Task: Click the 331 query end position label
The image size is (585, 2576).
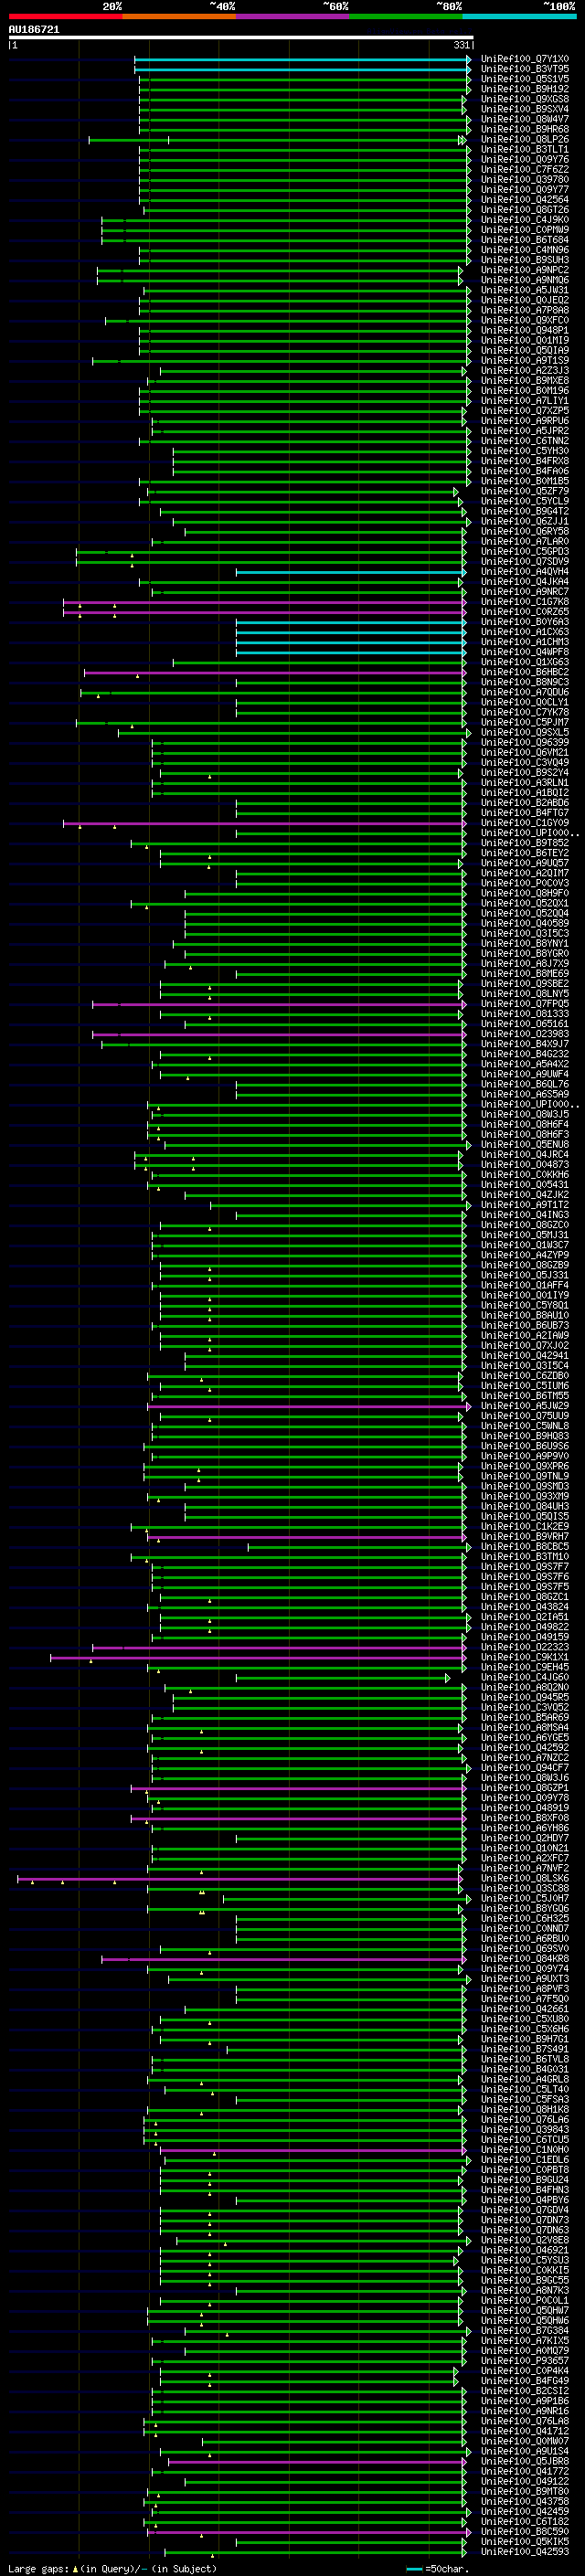Action: click(461, 45)
